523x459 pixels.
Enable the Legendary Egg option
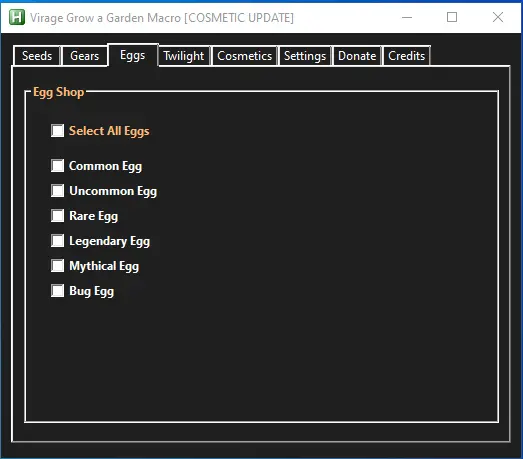point(58,241)
